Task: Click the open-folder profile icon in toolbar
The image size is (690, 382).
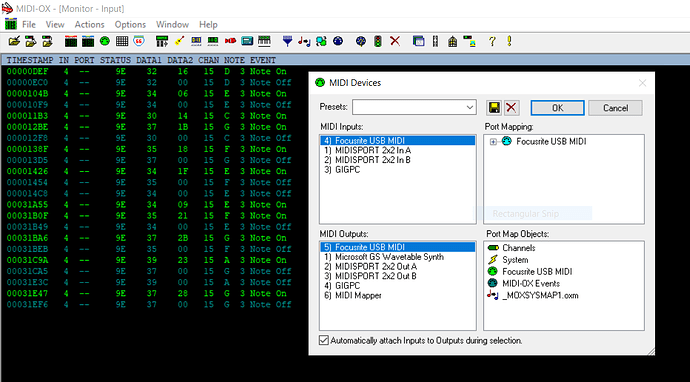Action: click(14, 41)
